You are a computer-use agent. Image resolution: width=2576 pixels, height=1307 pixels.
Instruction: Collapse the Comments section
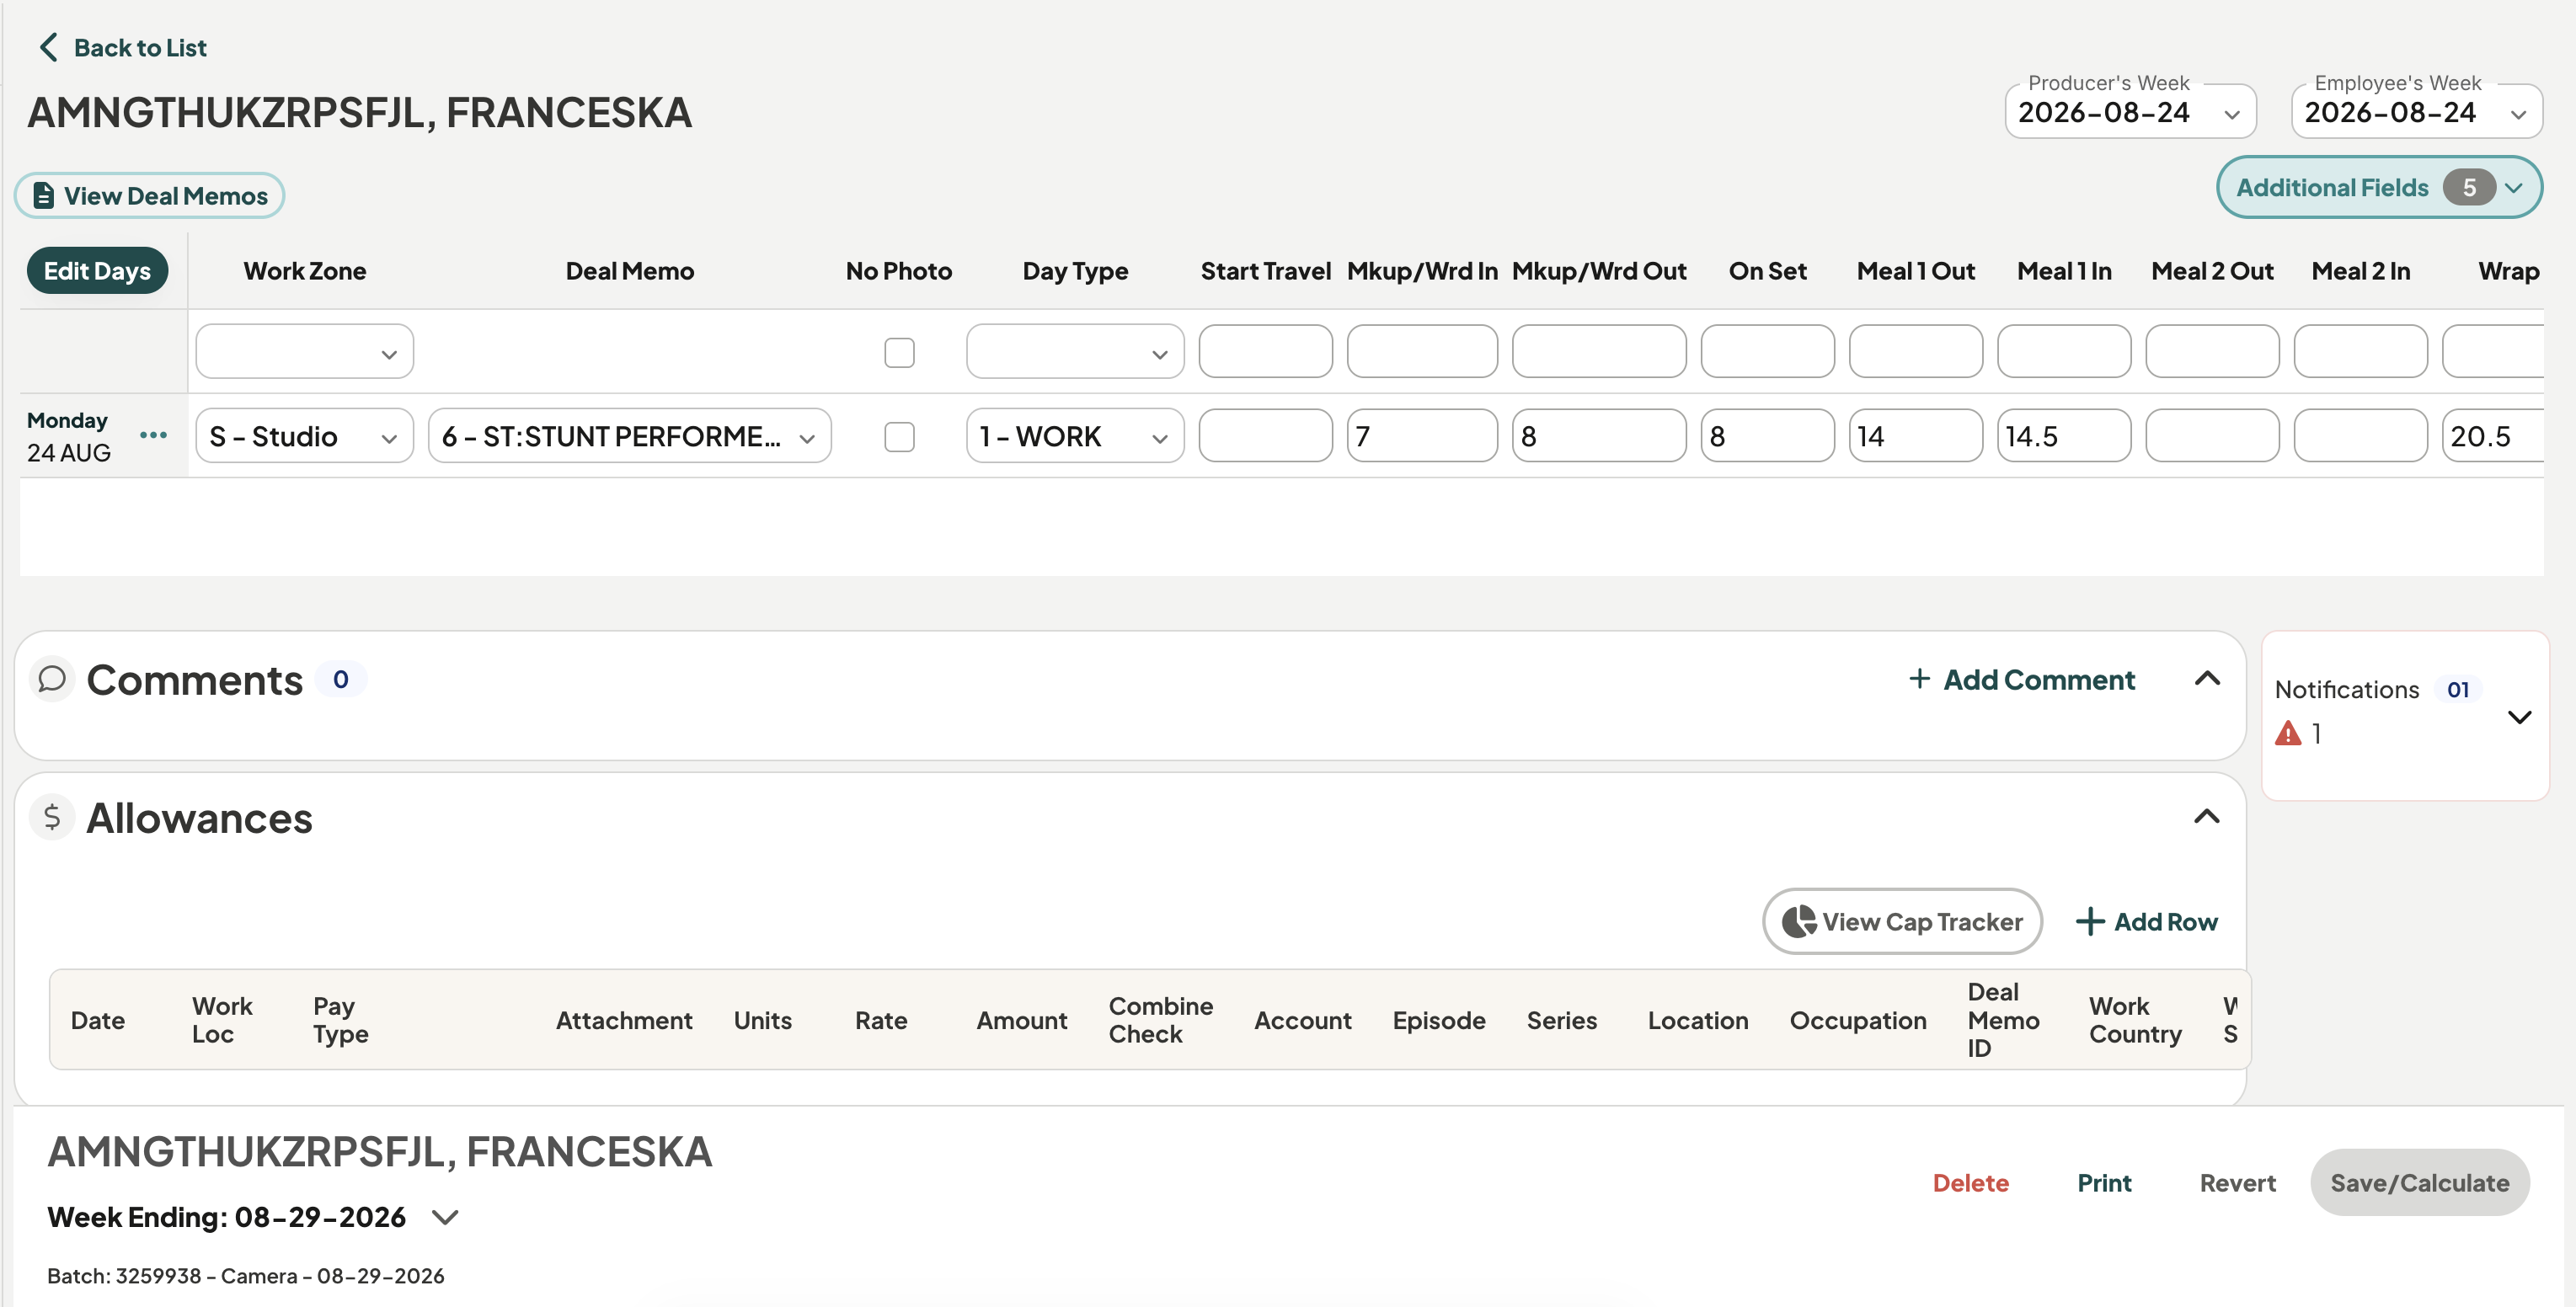pyautogui.click(x=2207, y=679)
